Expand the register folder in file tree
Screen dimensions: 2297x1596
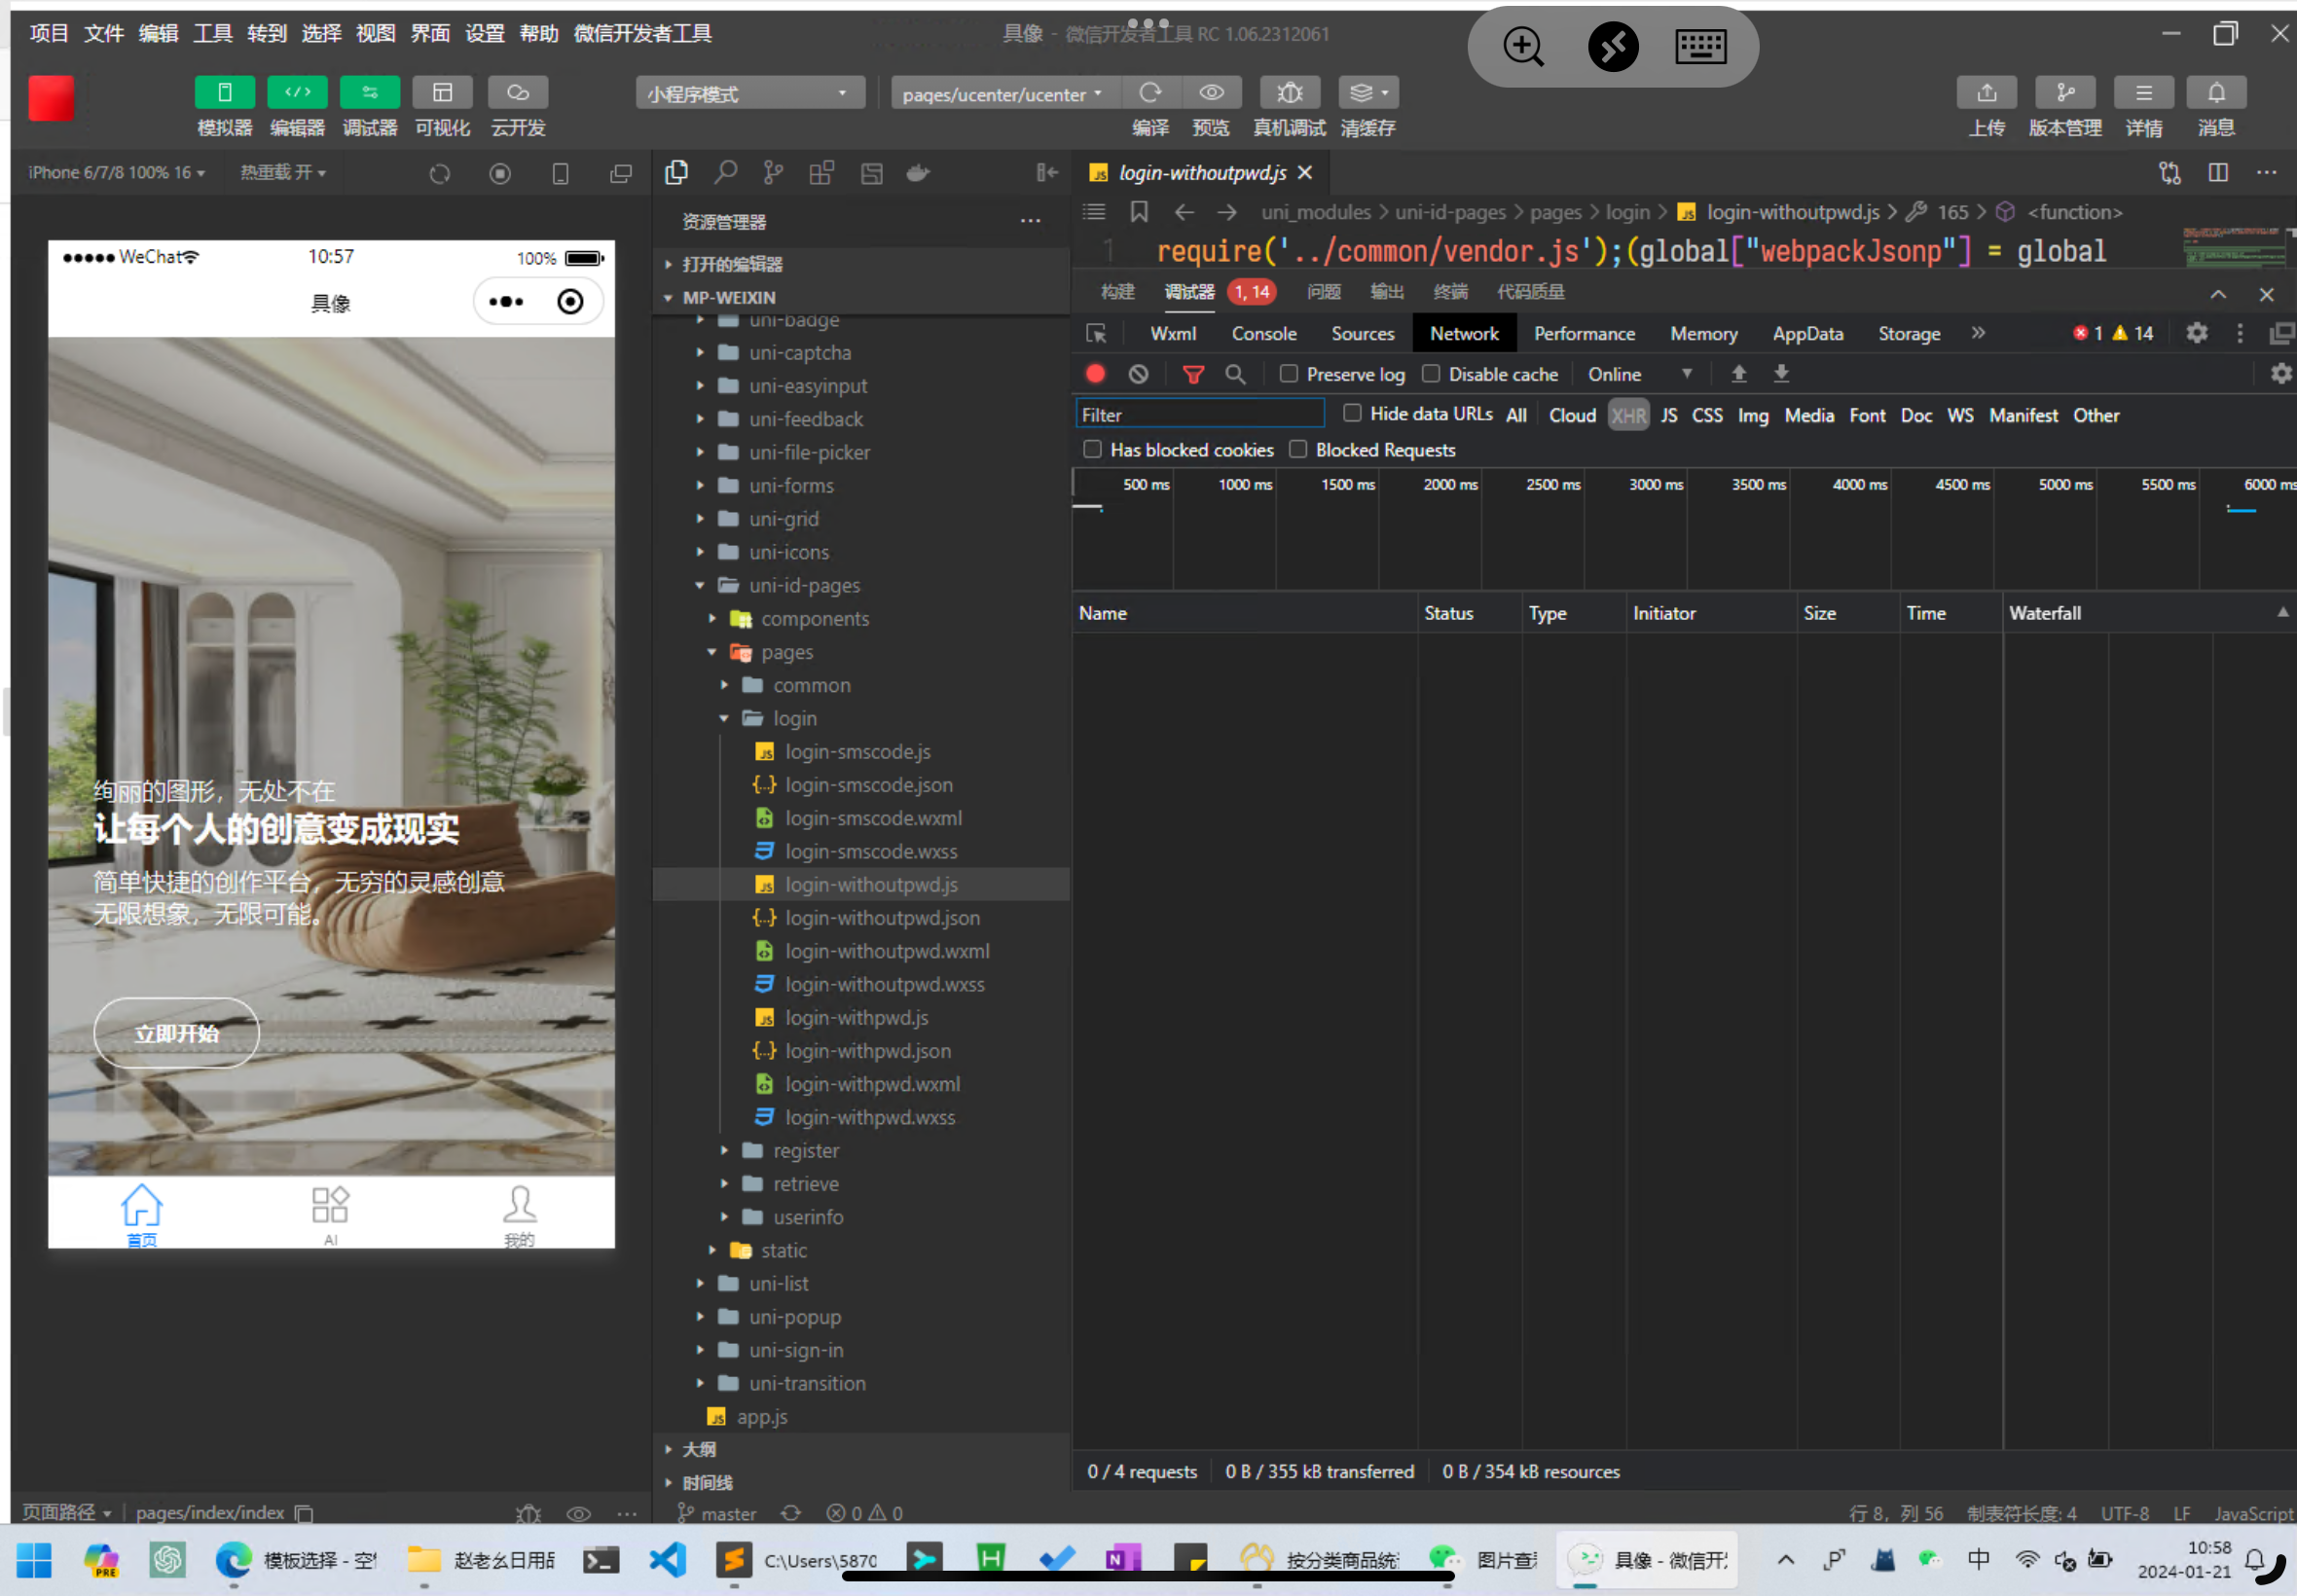[805, 1150]
